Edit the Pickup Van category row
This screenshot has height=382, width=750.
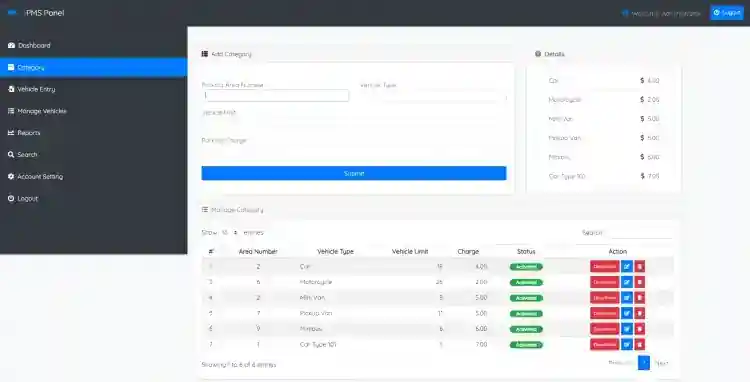(627, 313)
